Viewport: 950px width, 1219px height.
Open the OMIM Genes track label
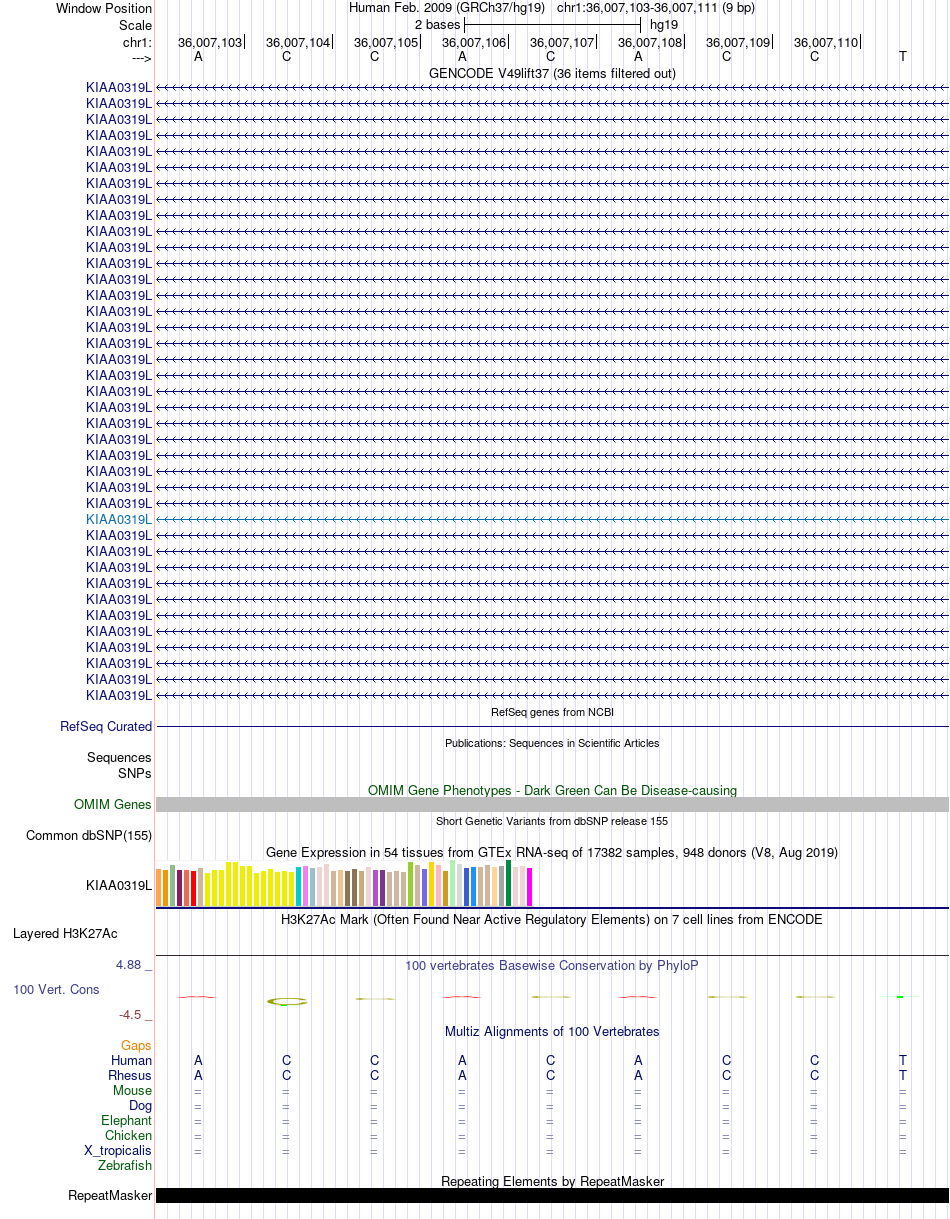pyautogui.click(x=113, y=804)
